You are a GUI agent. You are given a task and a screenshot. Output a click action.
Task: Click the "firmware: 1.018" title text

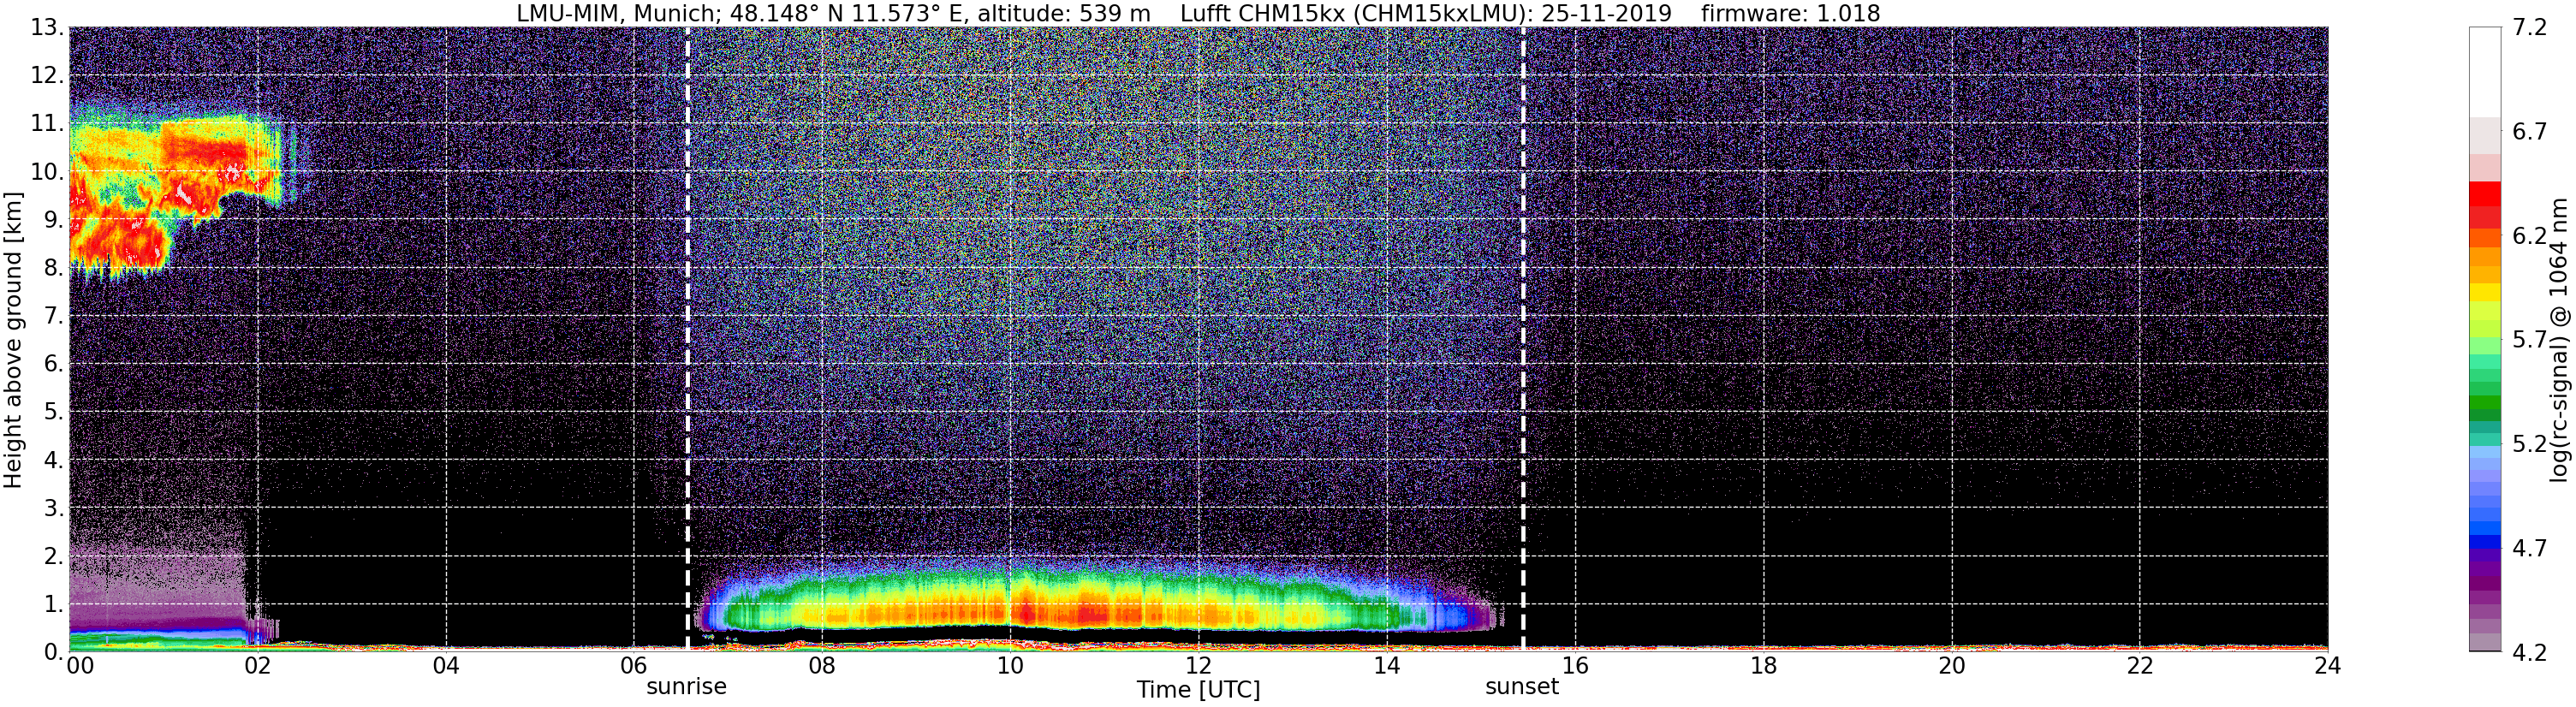[x=1790, y=13]
